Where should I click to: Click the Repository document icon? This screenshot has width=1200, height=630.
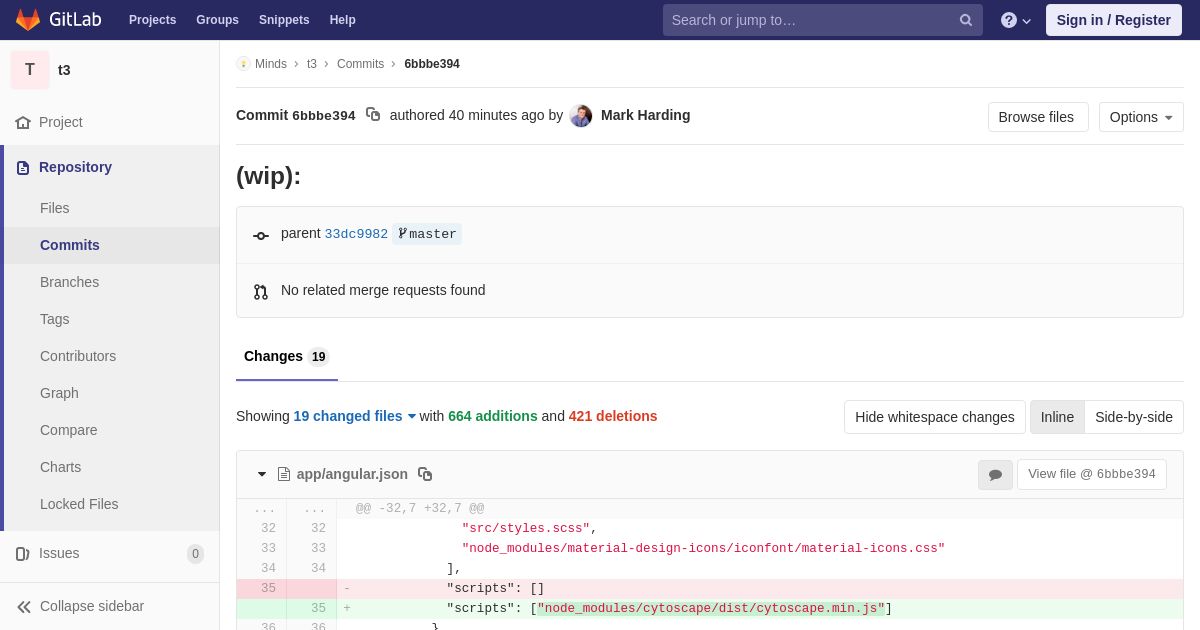tap(23, 168)
